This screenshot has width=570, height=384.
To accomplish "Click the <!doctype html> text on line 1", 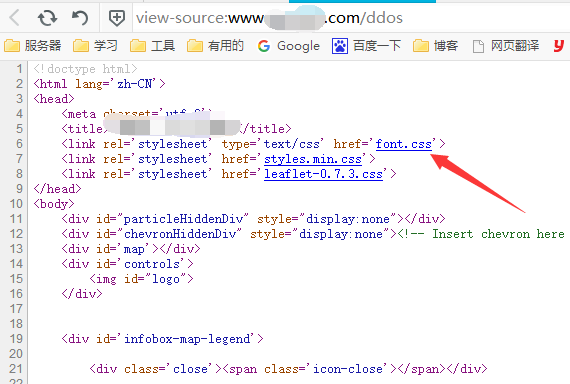I will click(x=85, y=69).
